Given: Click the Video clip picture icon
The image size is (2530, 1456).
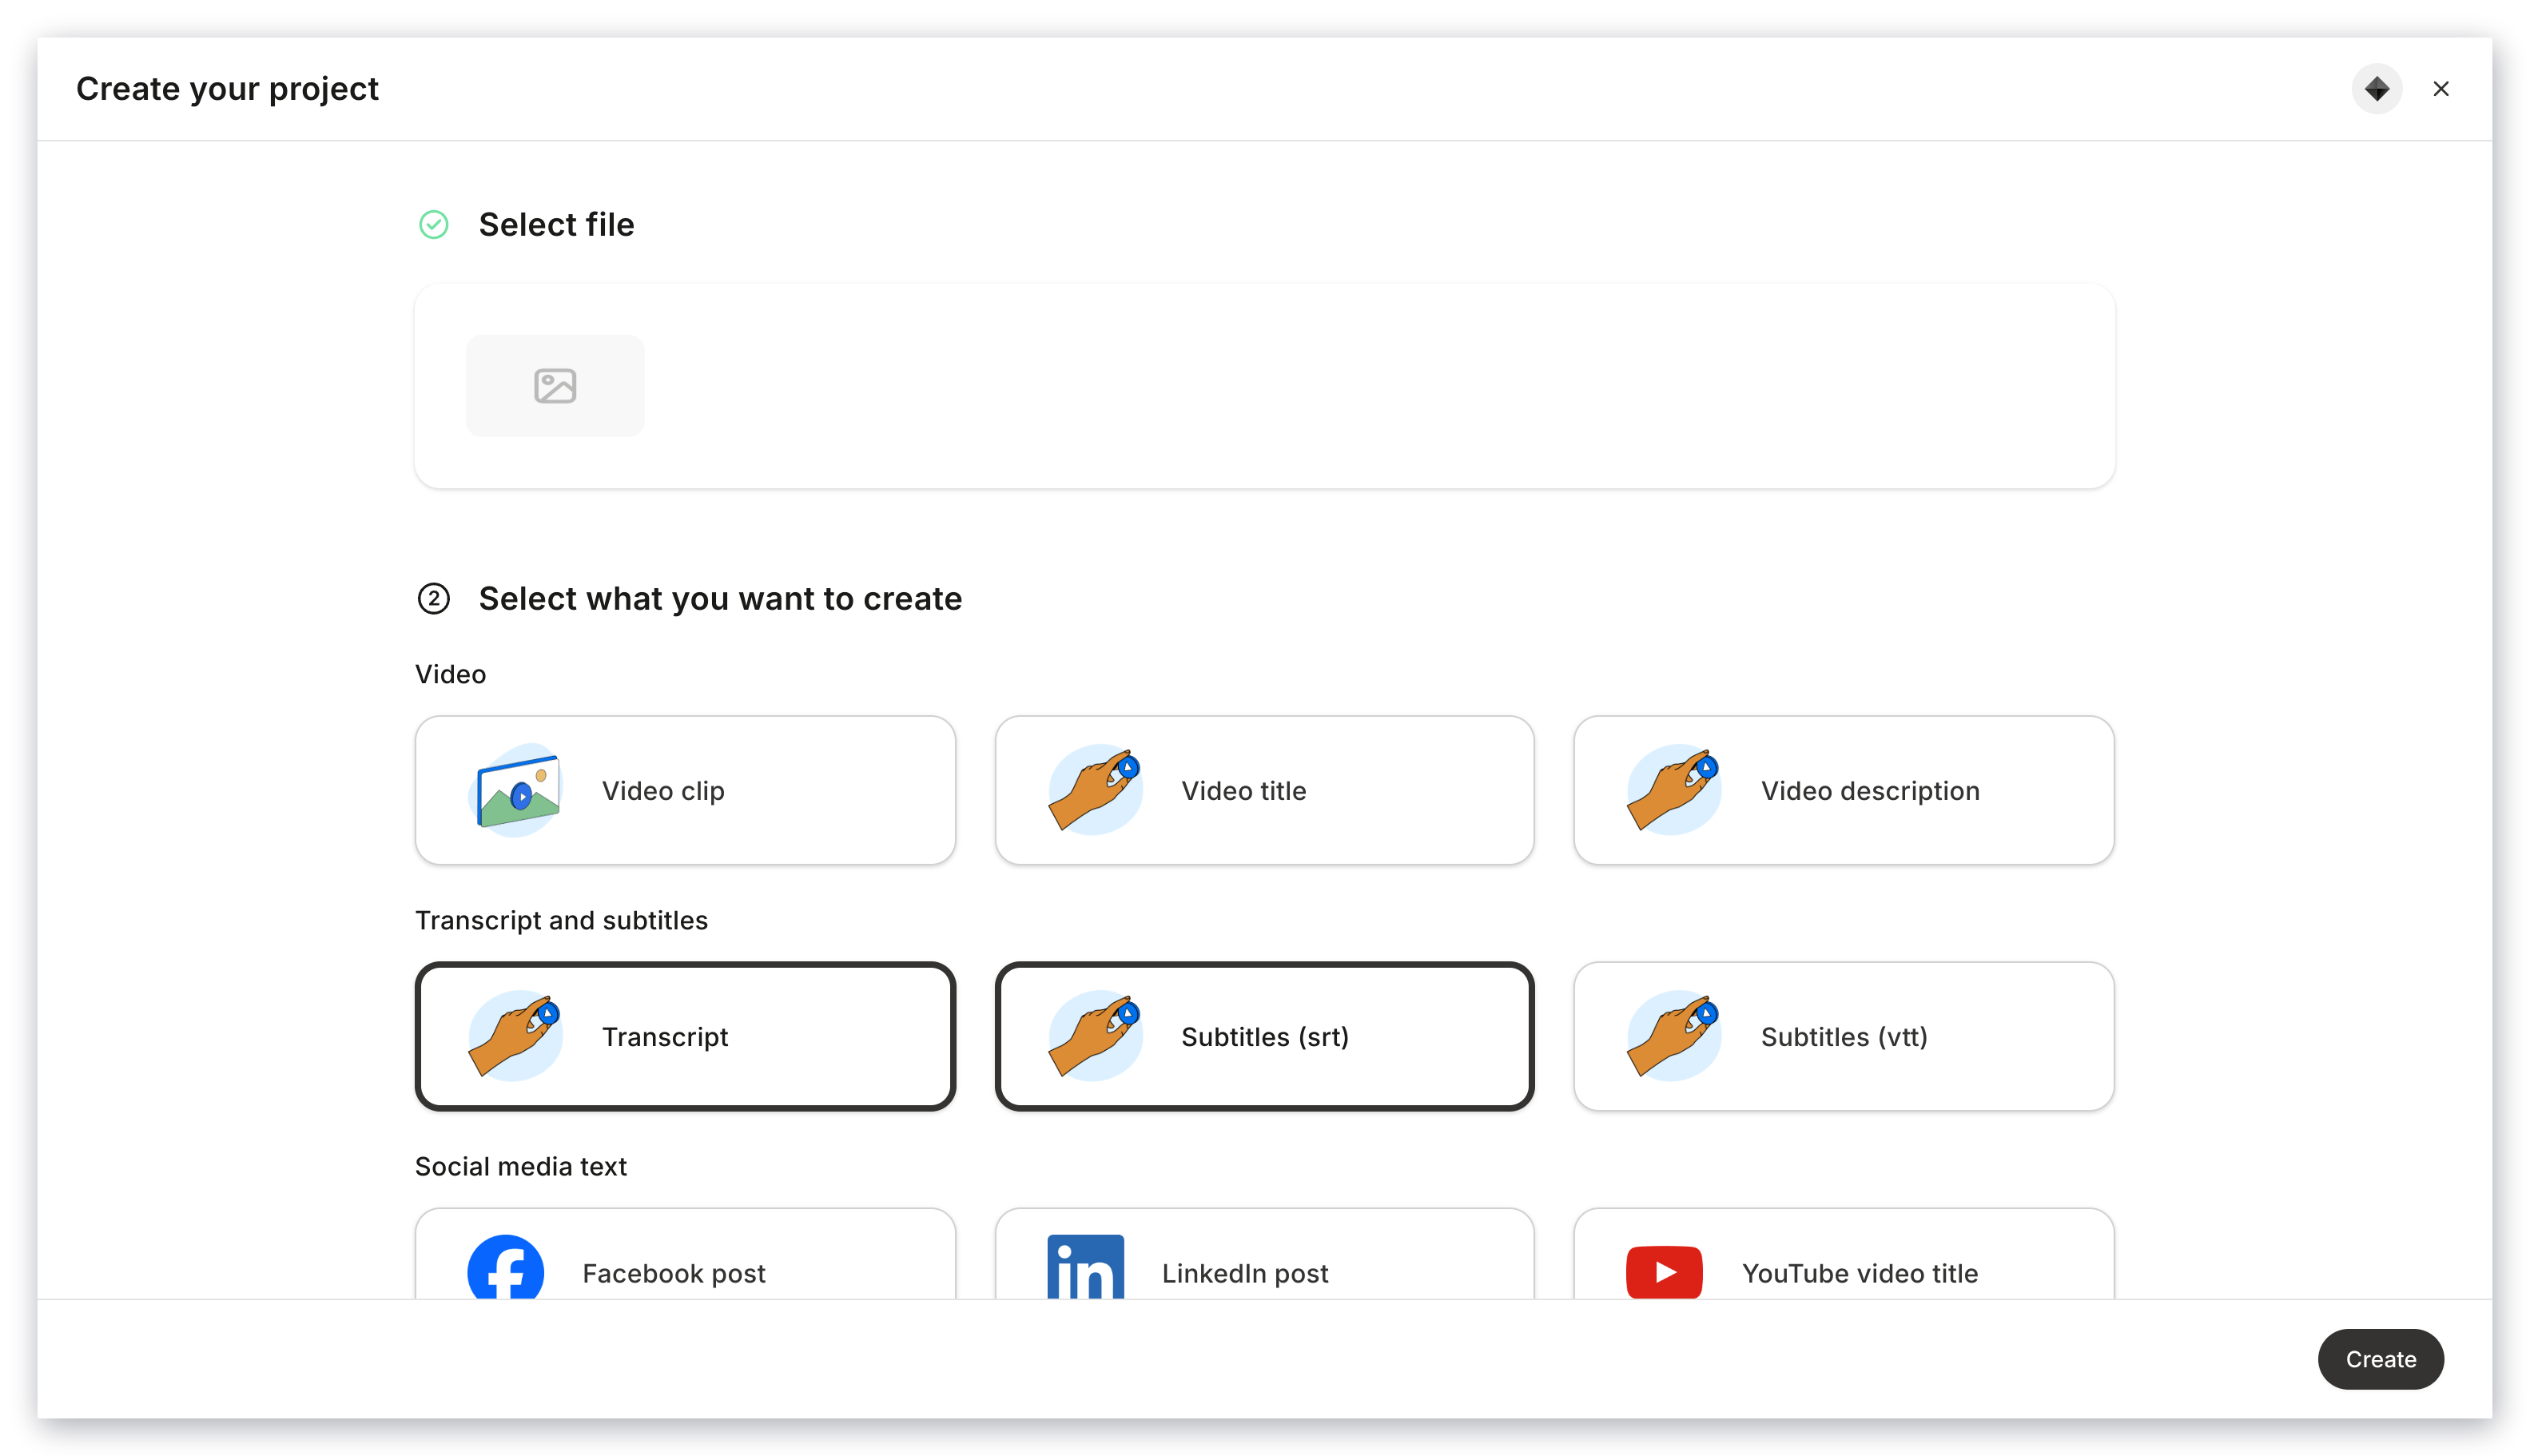Looking at the screenshot, I should 516,790.
